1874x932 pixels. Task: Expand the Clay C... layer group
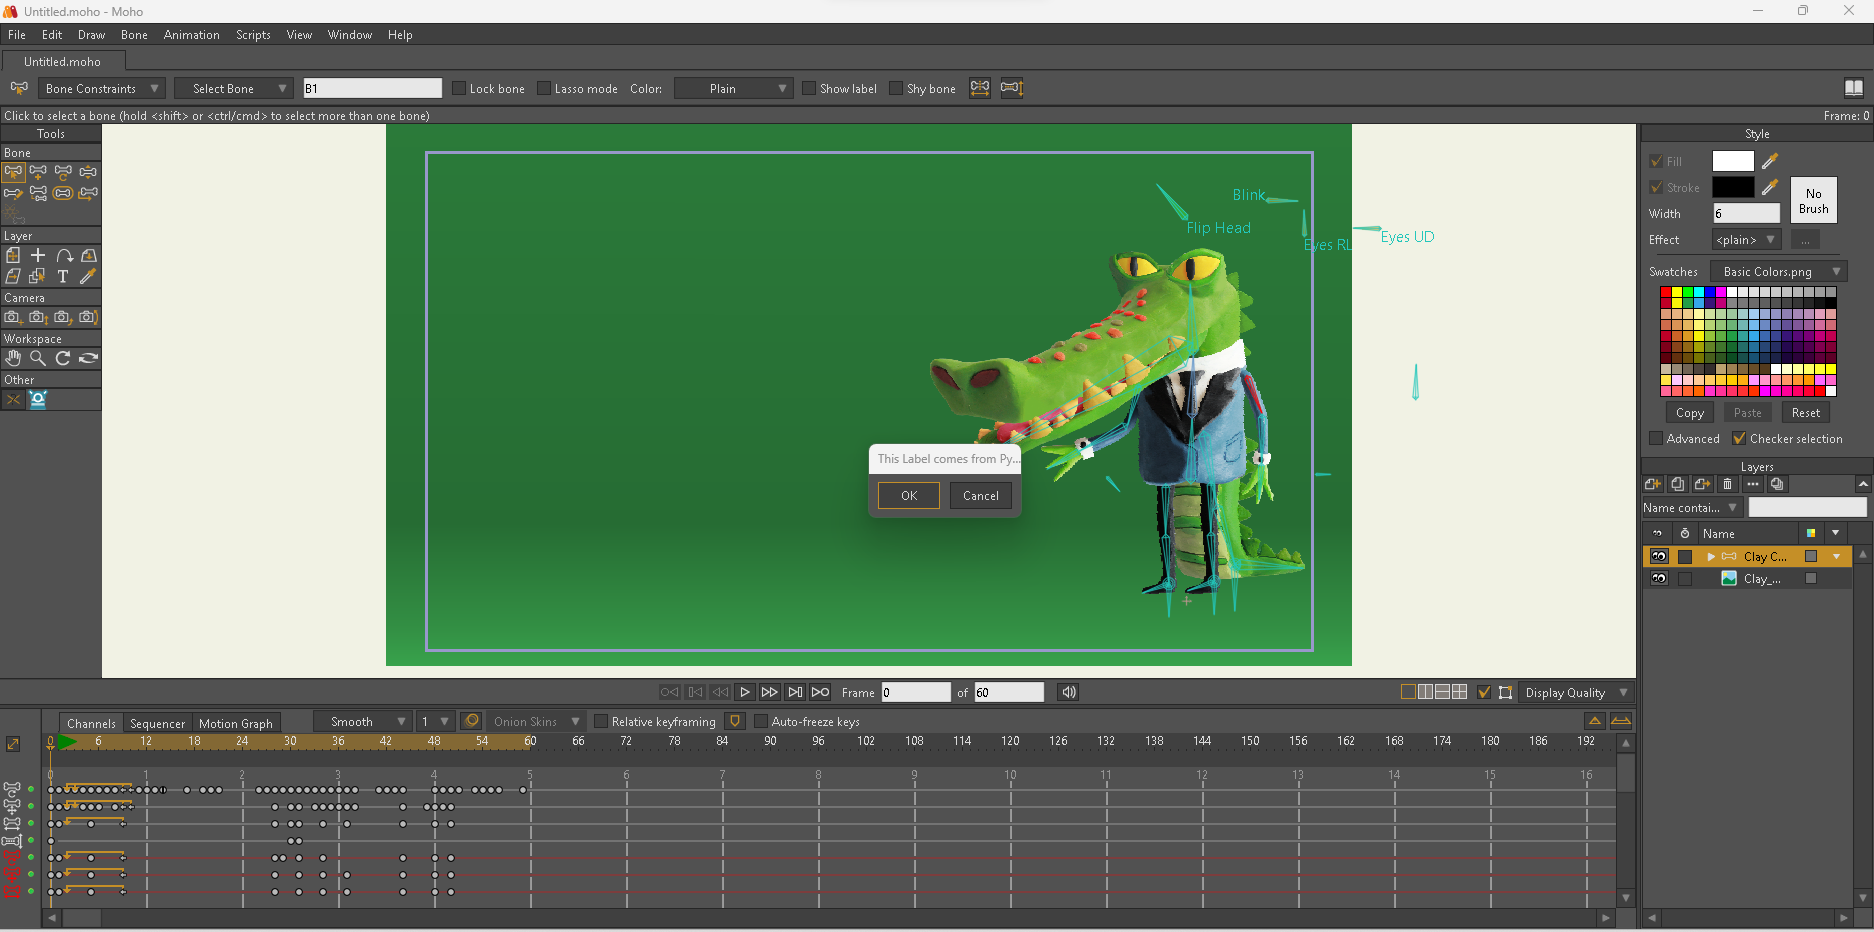tap(1711, 556)
